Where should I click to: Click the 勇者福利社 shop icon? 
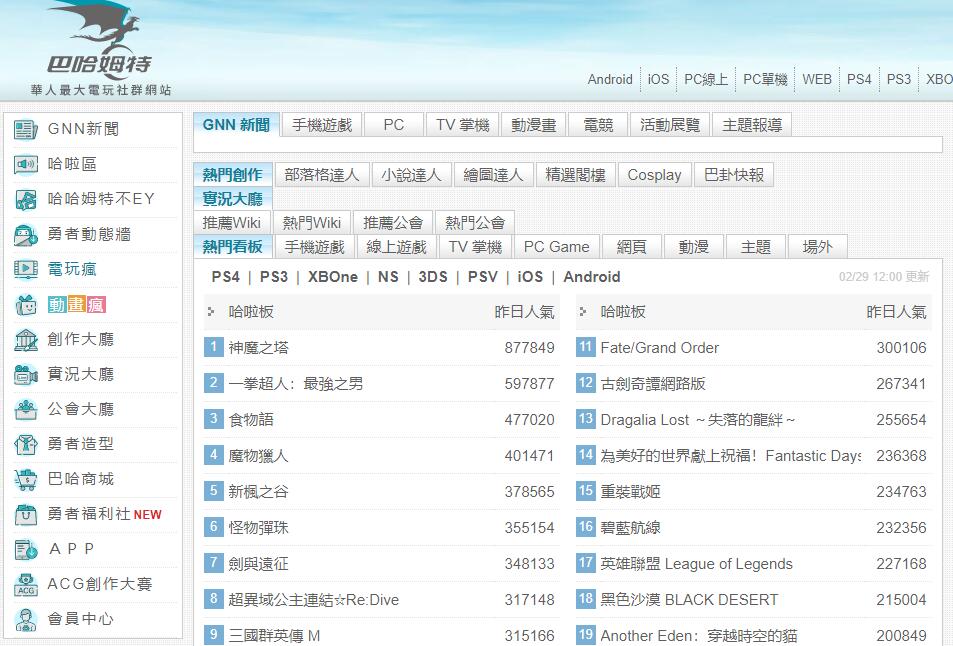[26, 515]
